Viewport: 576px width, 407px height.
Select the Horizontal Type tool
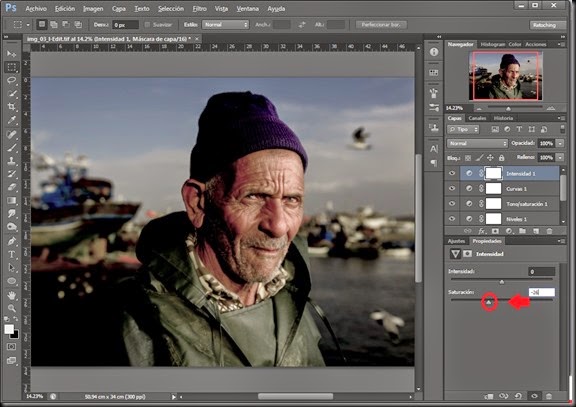point(12,254)
